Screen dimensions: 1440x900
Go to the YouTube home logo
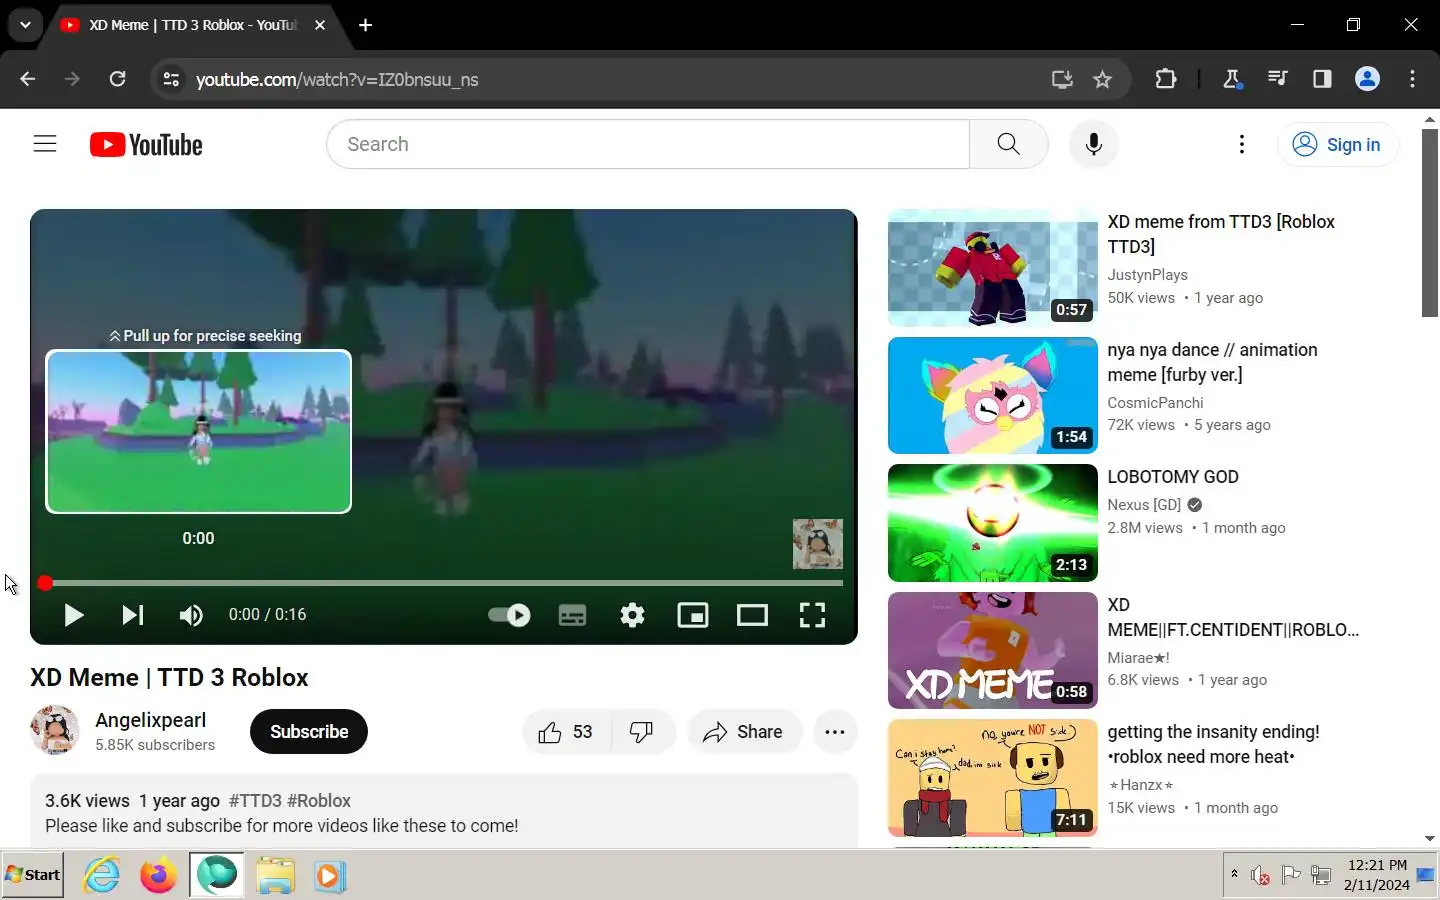click(x=146, y=145)
